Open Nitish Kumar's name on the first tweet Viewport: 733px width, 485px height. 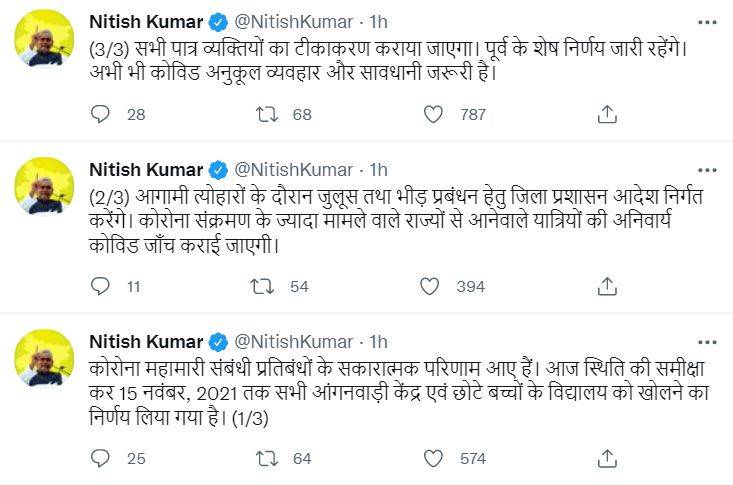146,21
